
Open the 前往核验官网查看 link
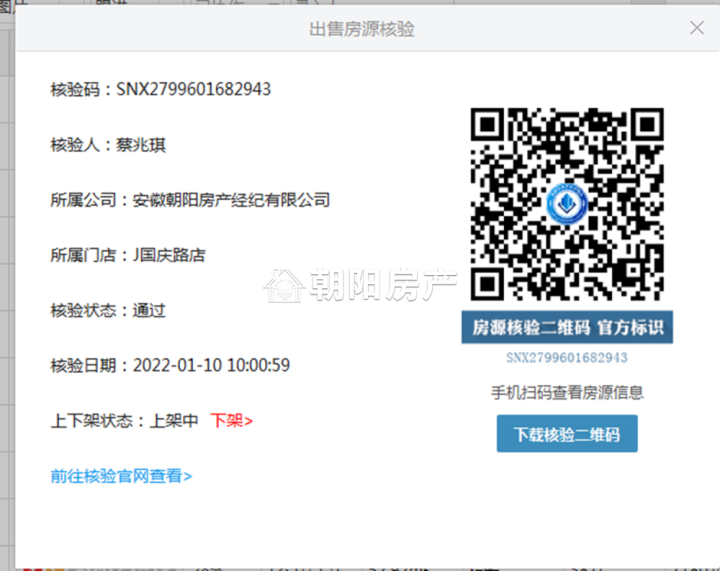121,476
